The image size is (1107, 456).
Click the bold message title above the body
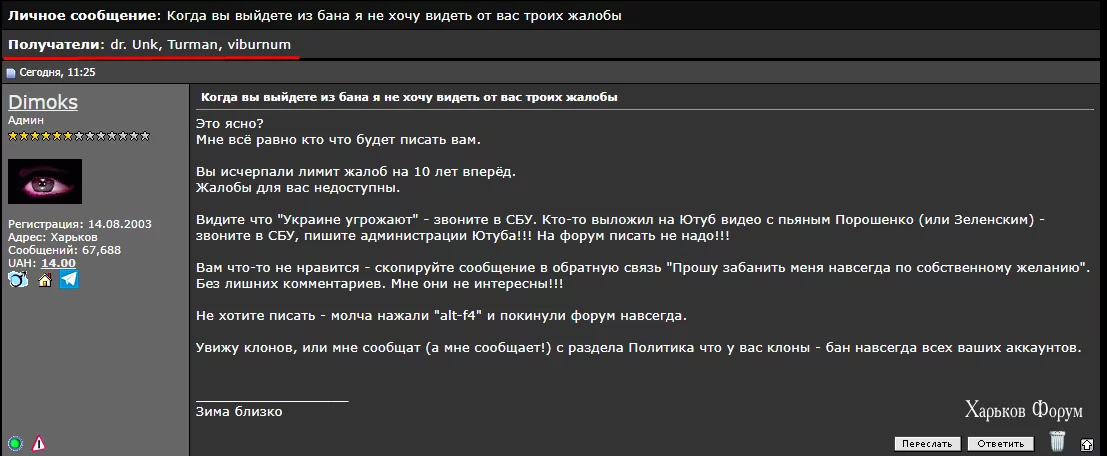pos(409,97)
